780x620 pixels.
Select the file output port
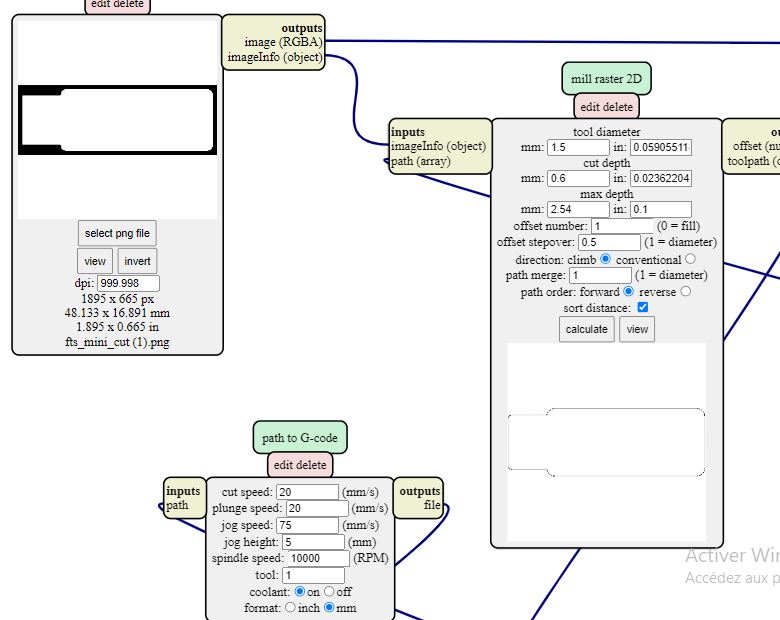432,505
